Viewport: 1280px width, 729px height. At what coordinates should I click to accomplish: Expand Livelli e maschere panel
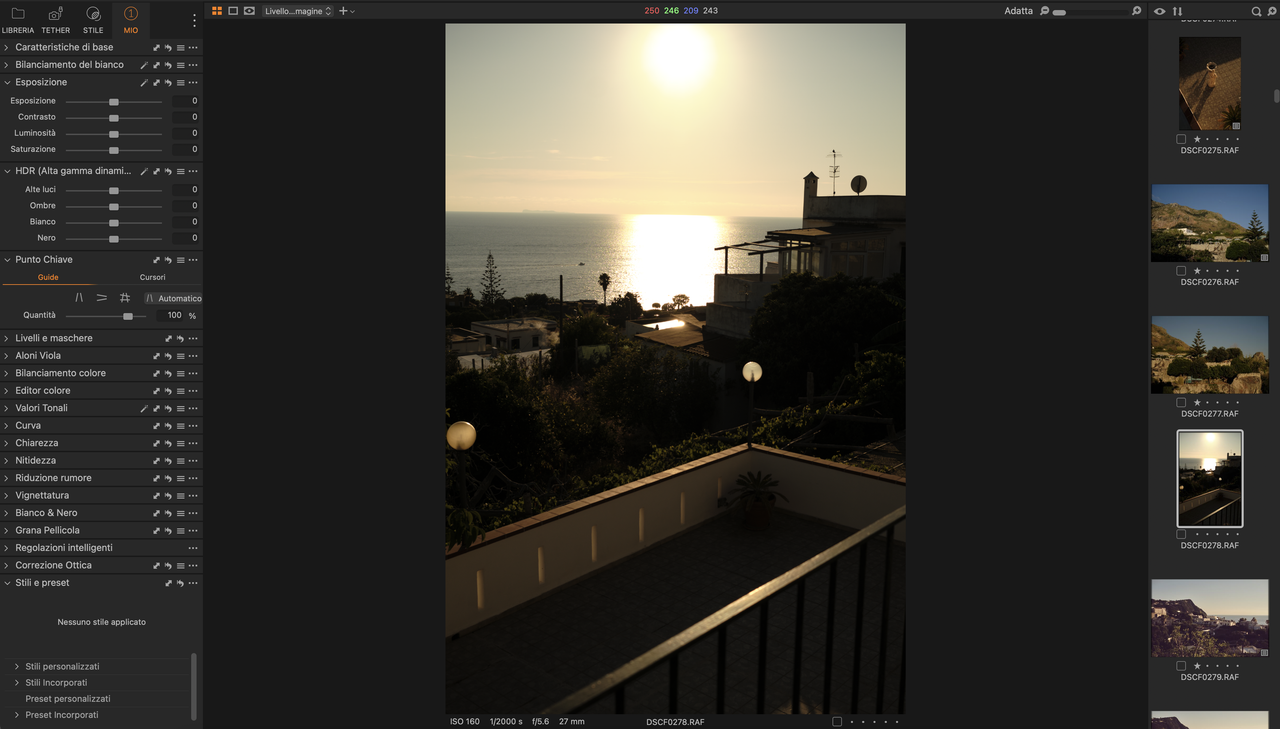(6, 338)
